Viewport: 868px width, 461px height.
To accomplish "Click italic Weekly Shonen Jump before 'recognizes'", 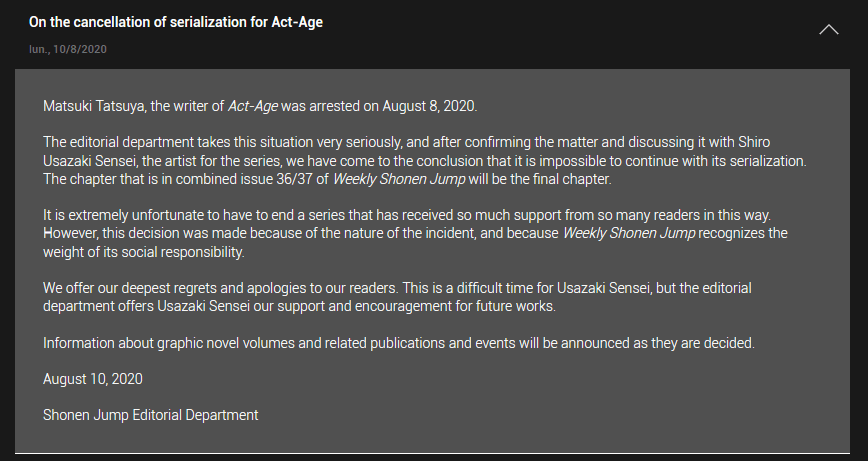I will point(629,233).
